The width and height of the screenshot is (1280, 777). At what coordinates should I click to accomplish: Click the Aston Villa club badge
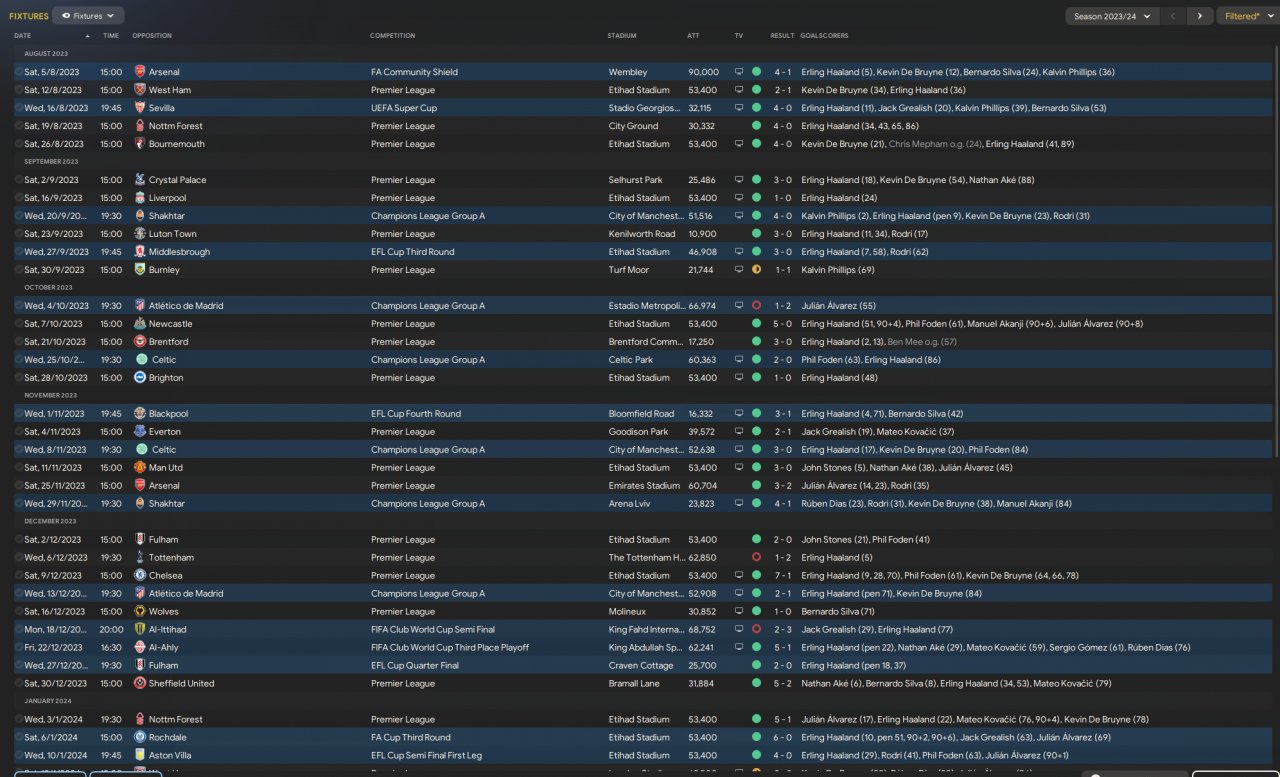(x=140, y=756)
